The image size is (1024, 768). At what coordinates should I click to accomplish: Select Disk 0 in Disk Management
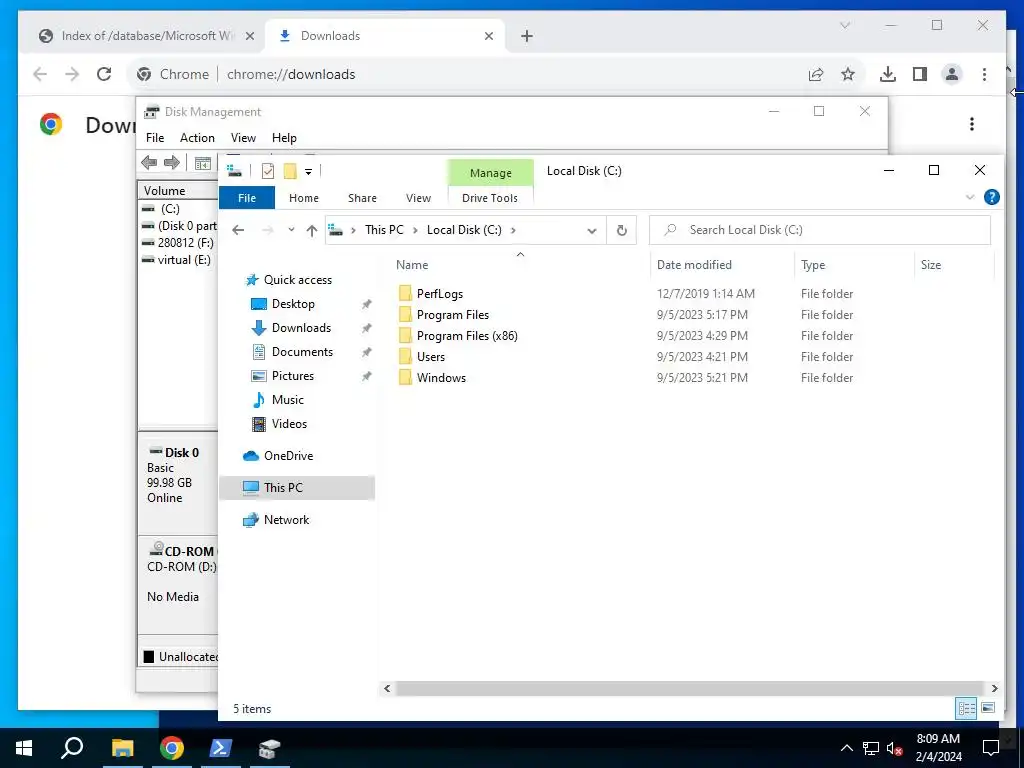pyautogui.click(x=178, y=482)
